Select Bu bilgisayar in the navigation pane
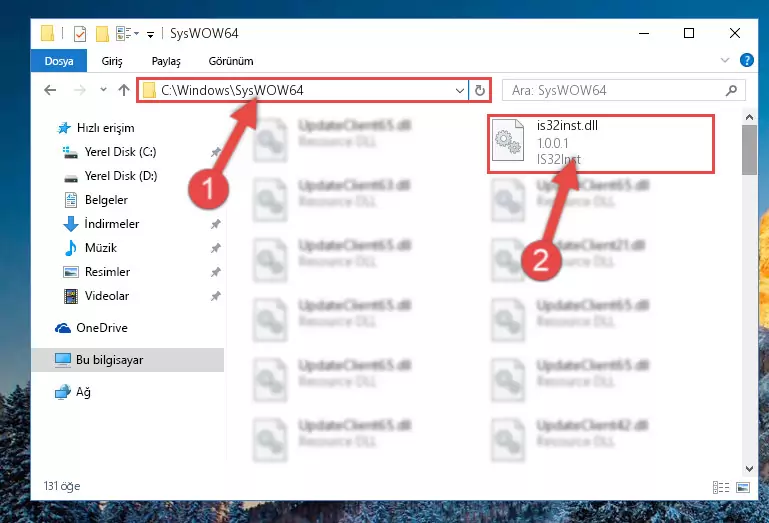The image size is (769, 523). pos(128,360)
